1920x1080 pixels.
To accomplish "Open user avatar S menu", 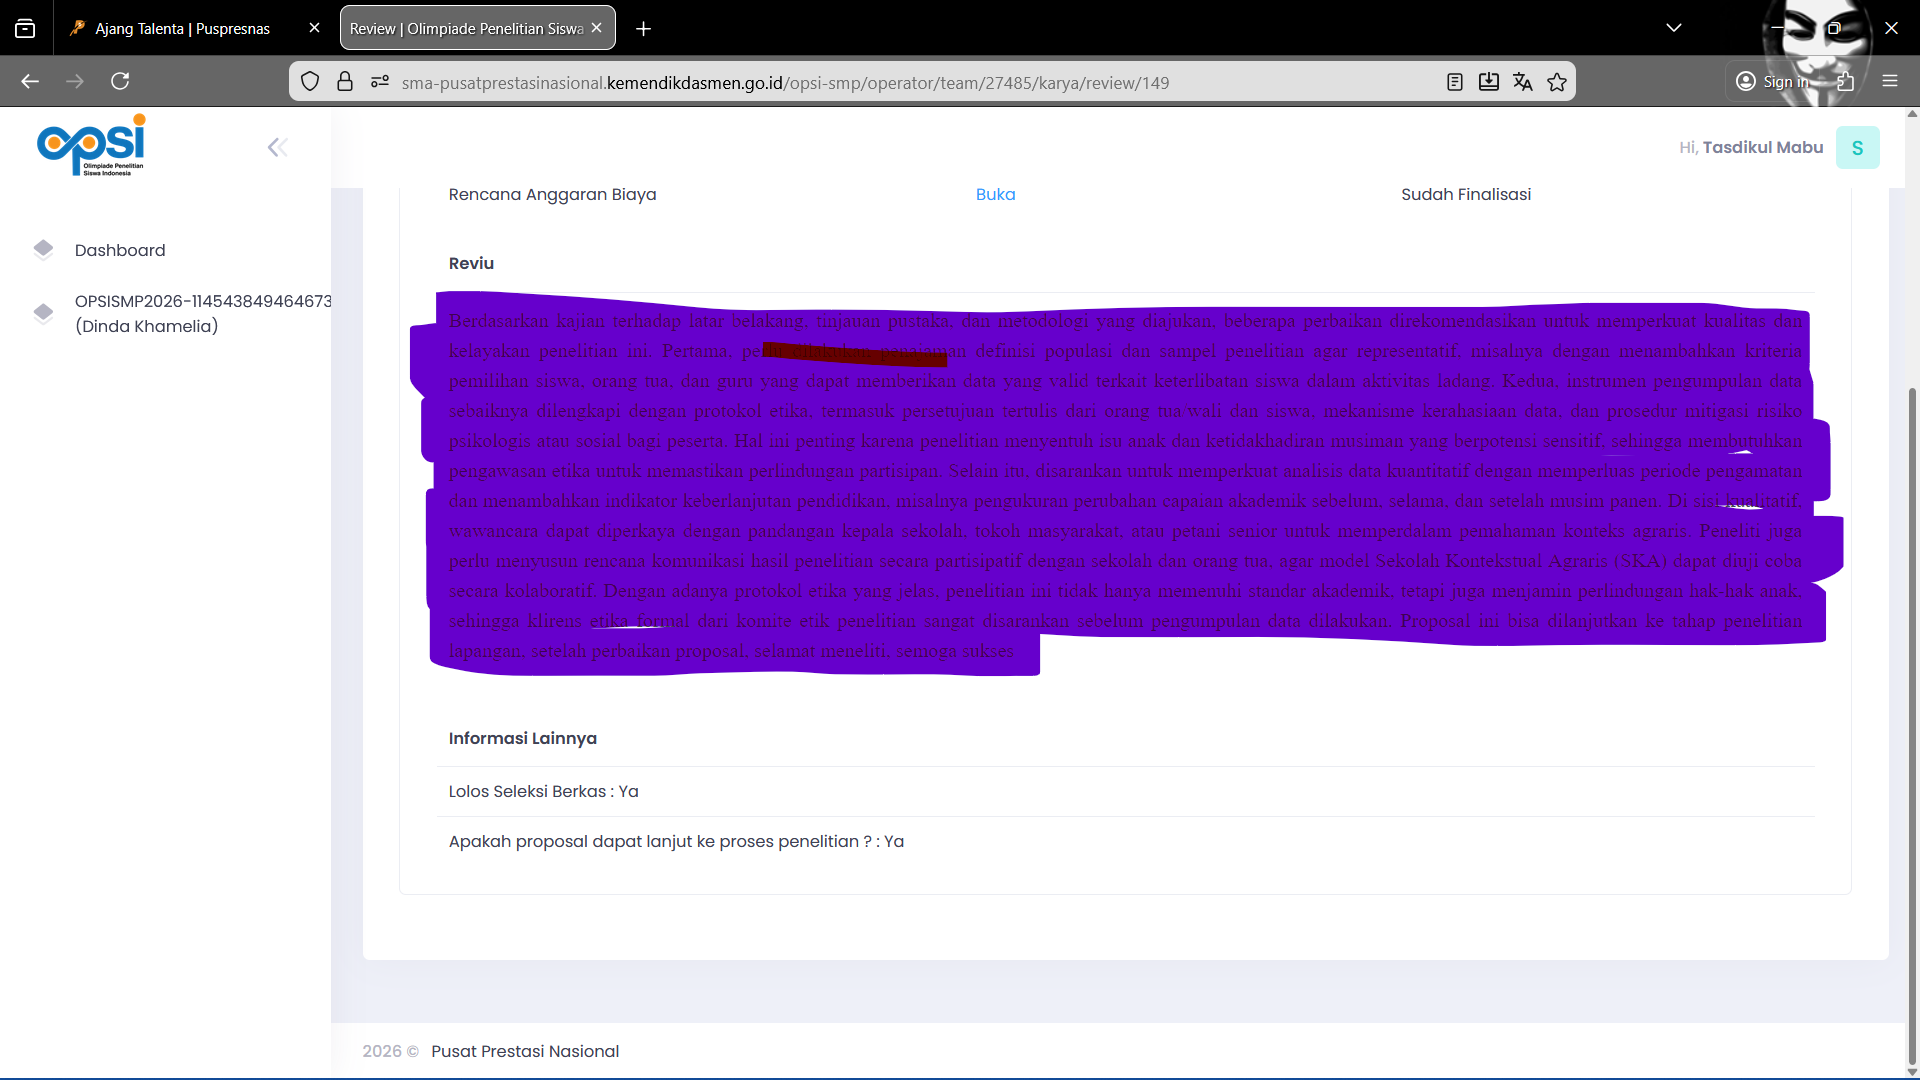I will pos(1857,148).
